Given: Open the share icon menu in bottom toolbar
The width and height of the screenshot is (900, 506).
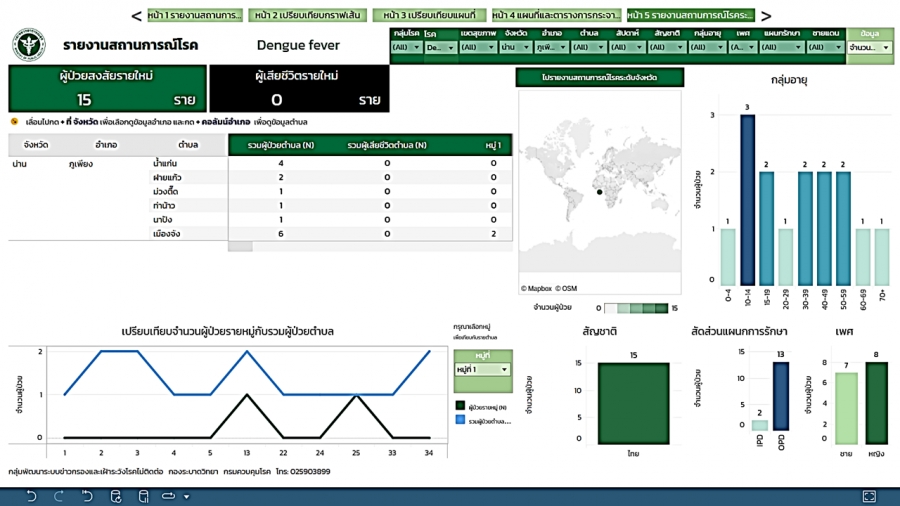Looking at the screenshot, I should point(171,496).
